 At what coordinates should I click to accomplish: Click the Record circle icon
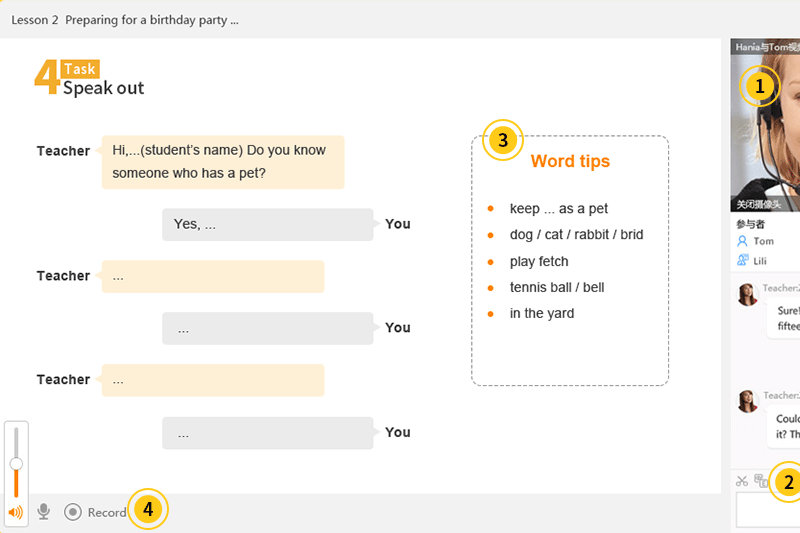click(x=72, y=512)
